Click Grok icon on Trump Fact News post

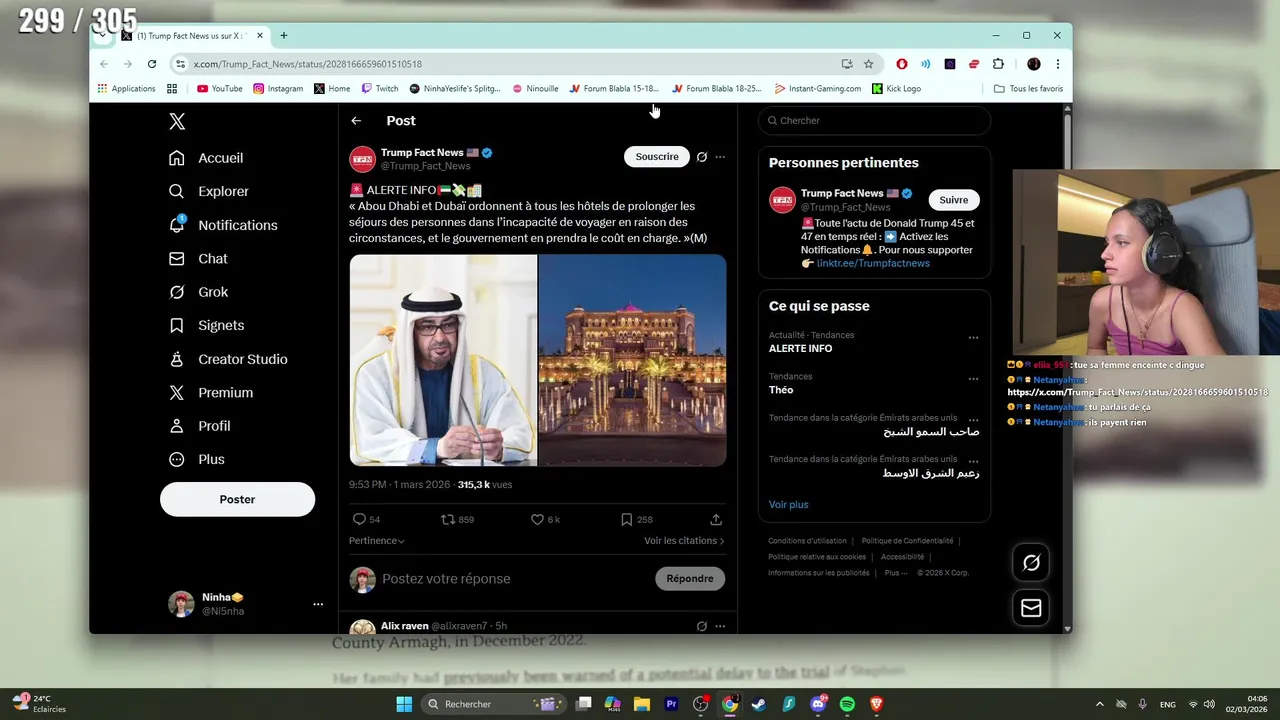pos(702,157)
